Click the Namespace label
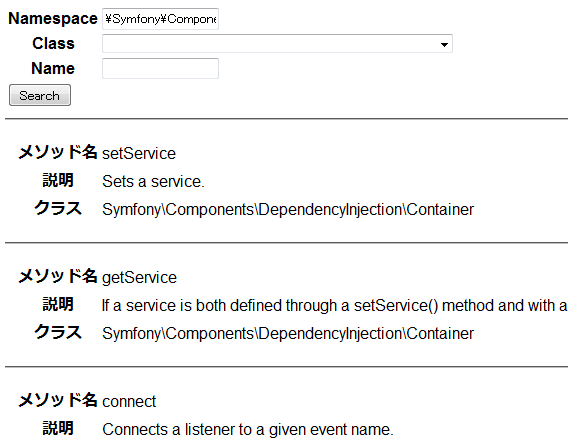The height and width of the screenshot is (445, 568). tap(53, 18)
